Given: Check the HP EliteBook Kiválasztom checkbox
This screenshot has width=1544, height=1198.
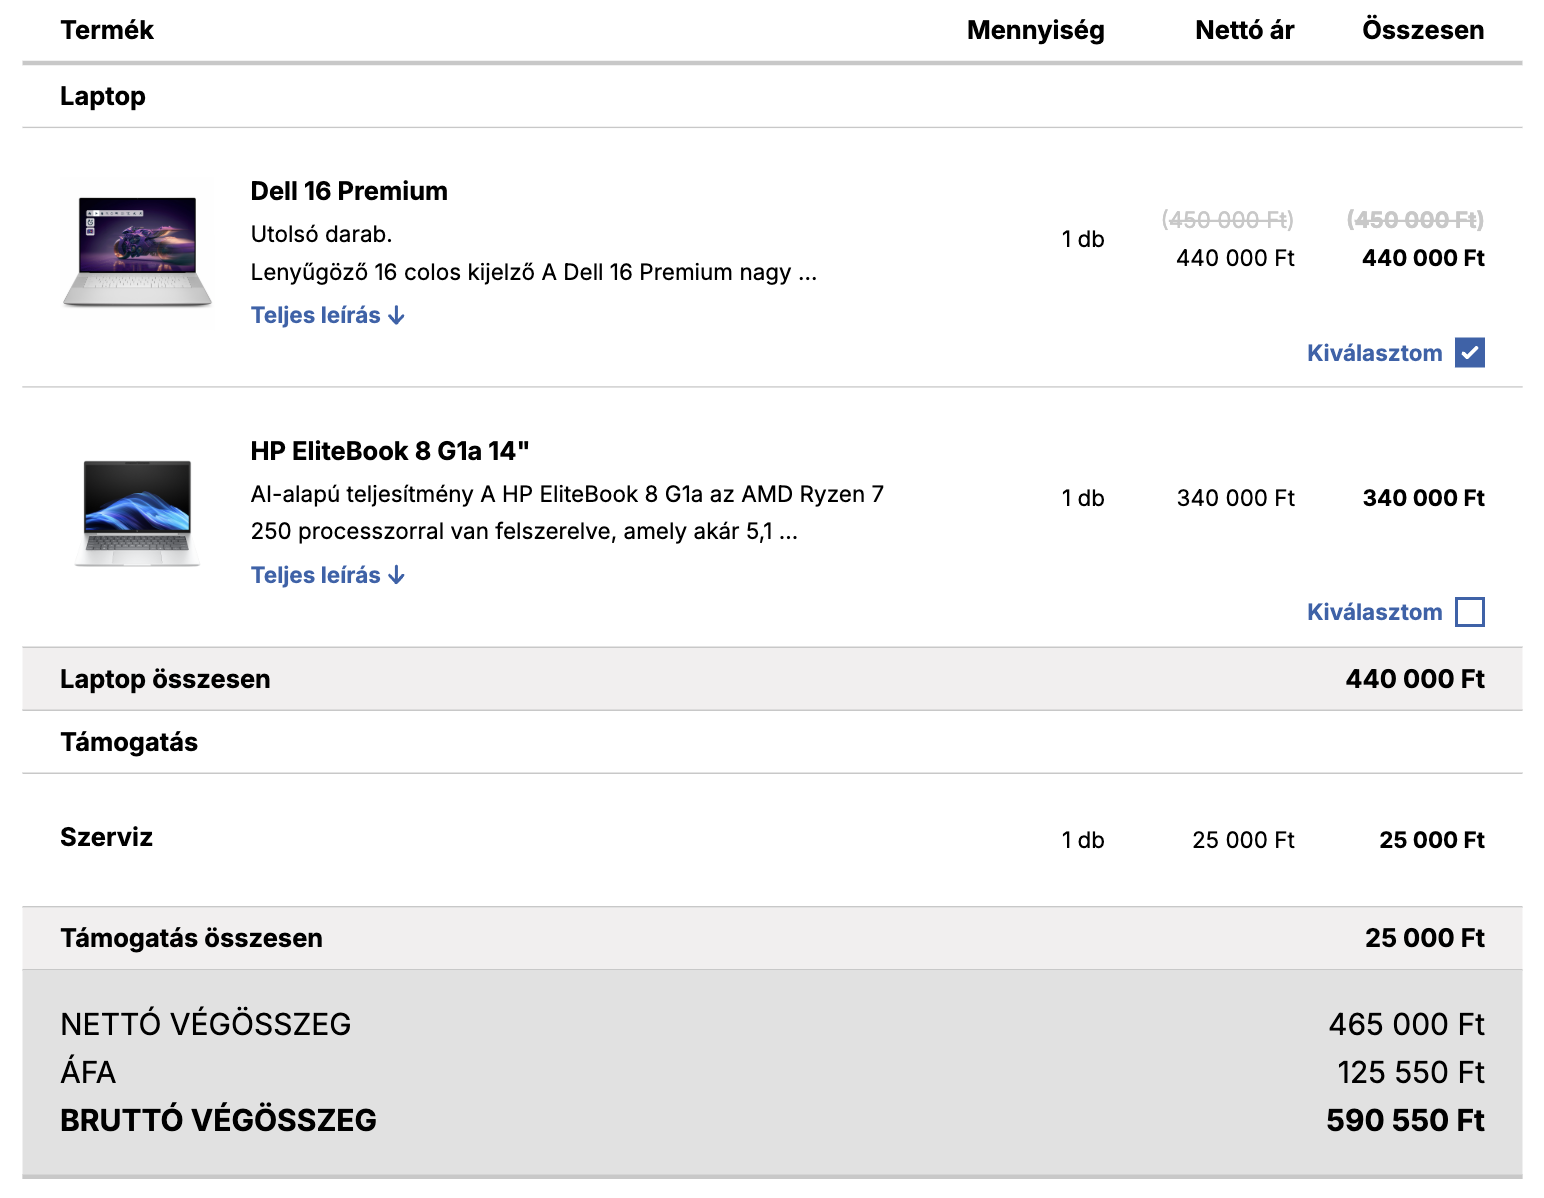Looking at the screenshot, I should [x=1469, y=612].
